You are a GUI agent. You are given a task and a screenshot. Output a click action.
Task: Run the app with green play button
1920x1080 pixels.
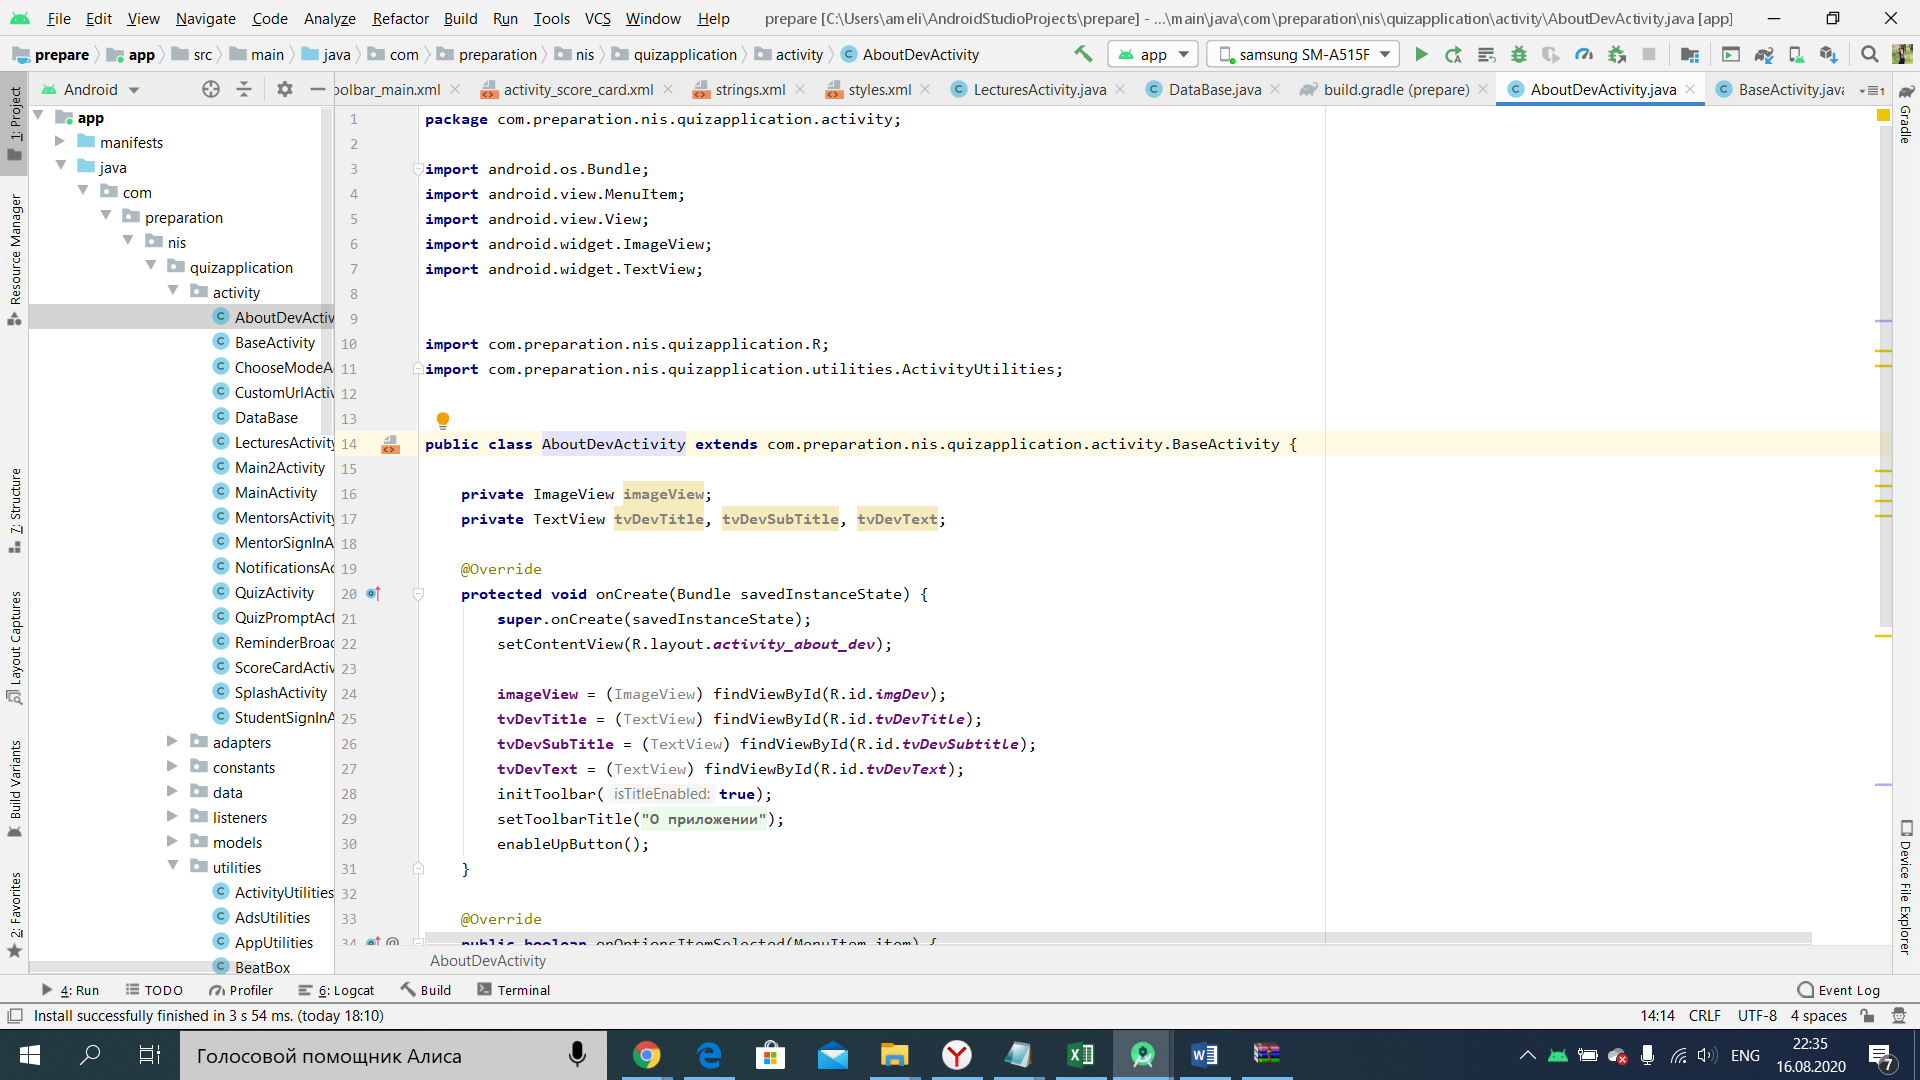point(1421,54)
